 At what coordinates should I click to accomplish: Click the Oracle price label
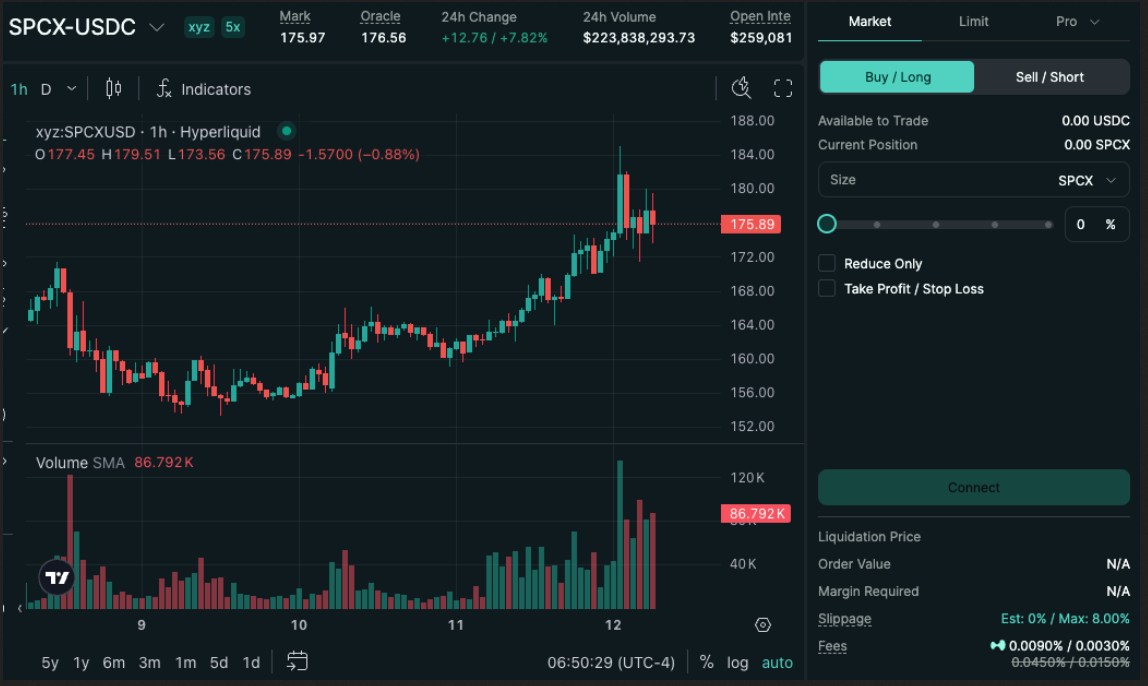[x=380, y=16]
